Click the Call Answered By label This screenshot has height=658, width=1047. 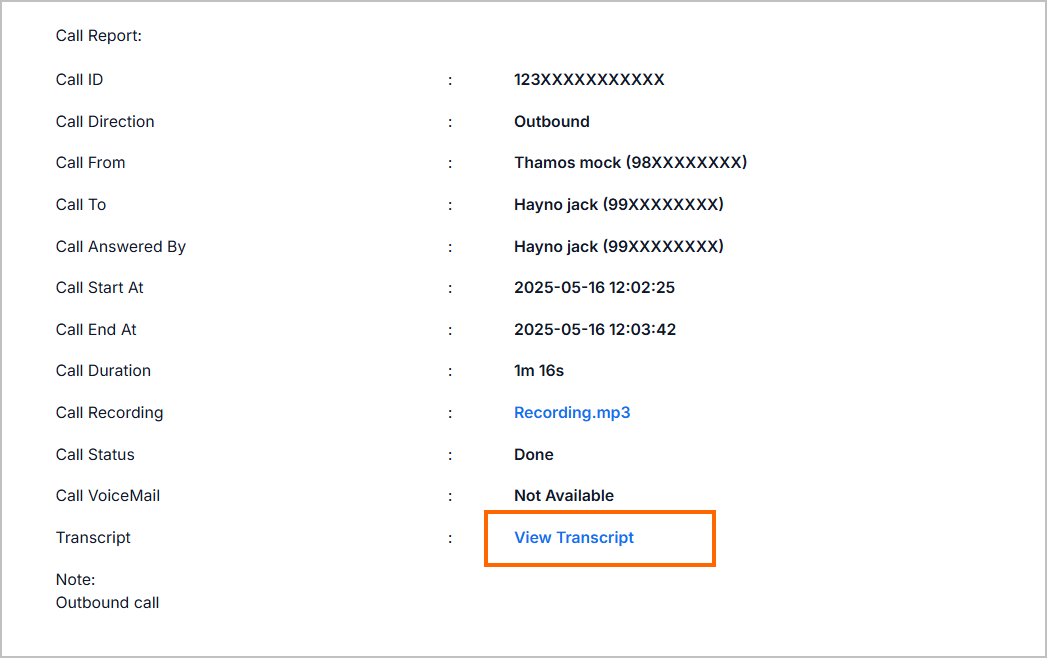tap(121, 246)
